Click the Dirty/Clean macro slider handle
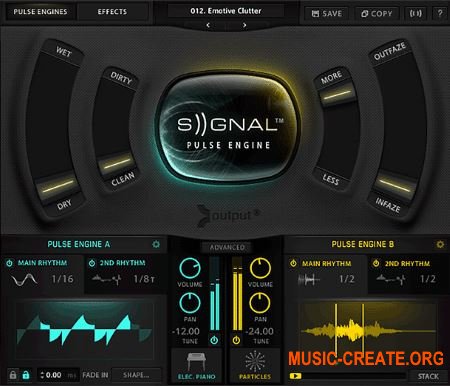Image resolution: width=450 pixels, height=386 pixels. tap(116, 163)
